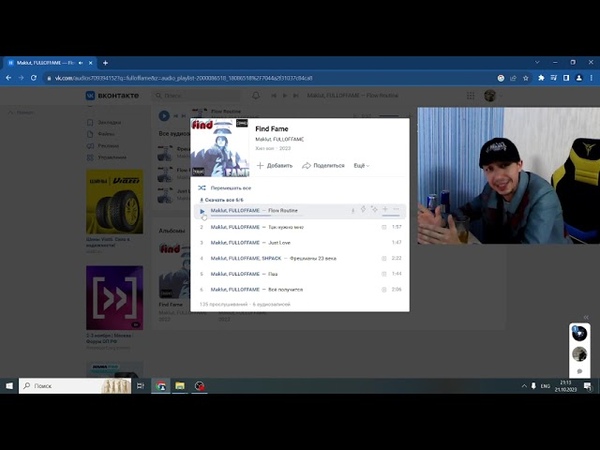Screen dimensions: 600x450
Task: Open the ВКонтакте logo home link
Action: tap(112, 95)
